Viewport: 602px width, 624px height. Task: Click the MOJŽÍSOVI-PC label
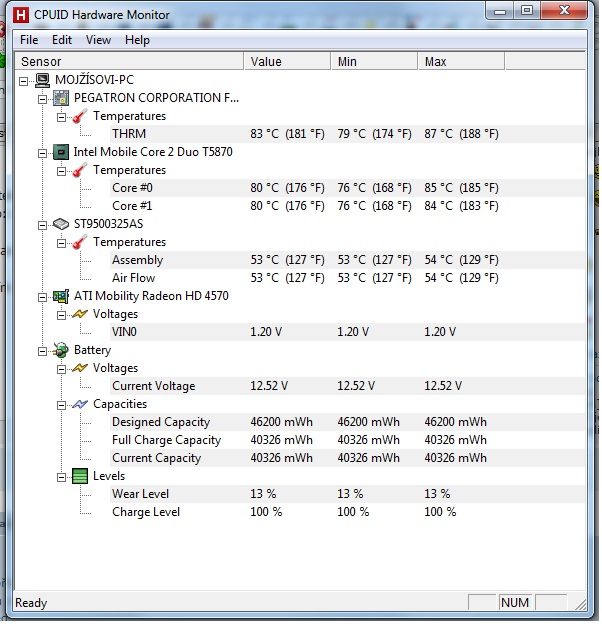click(x=94, y=80)
